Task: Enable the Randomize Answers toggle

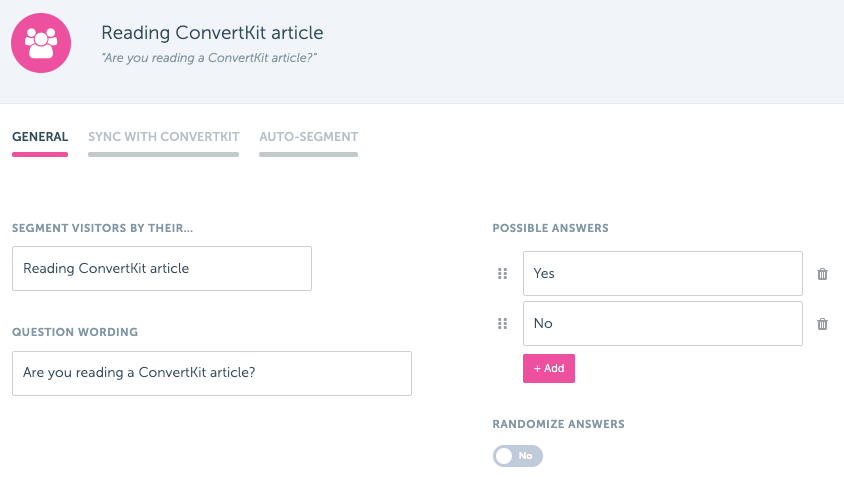Action: coord(517,456)
